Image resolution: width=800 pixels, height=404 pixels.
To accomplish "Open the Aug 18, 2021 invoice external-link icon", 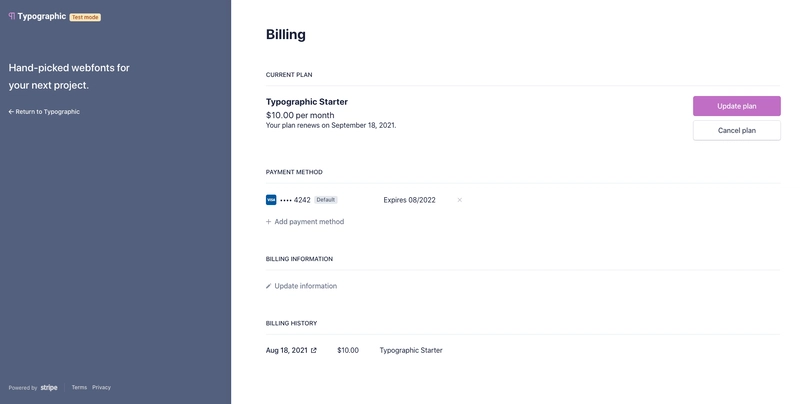I will point(314,350).
